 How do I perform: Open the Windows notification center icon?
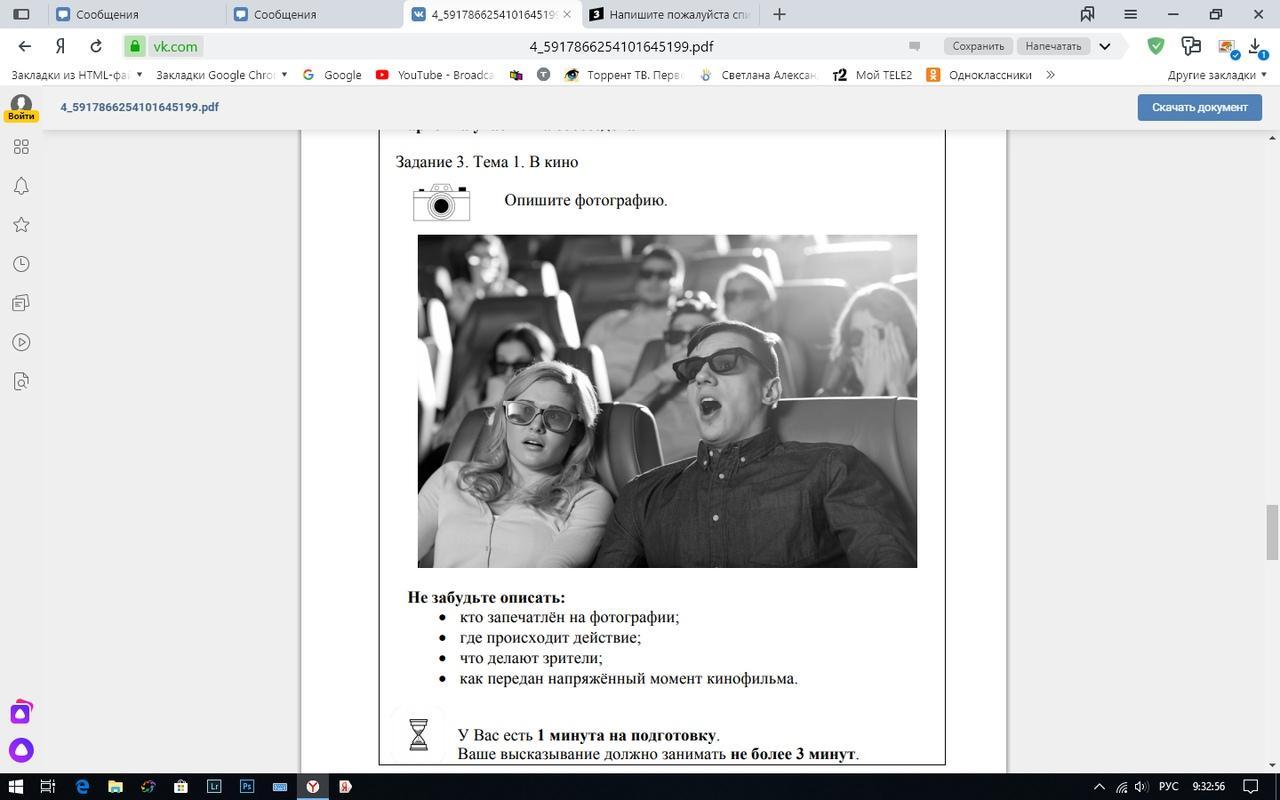tap(1249, 786)
